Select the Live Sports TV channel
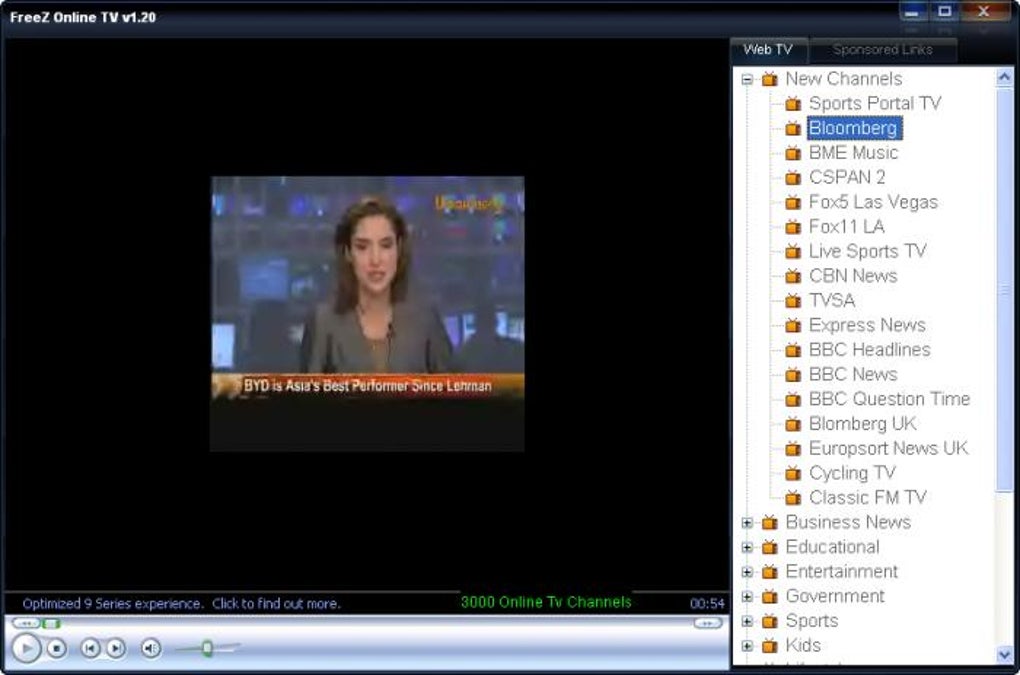This screenshot has width=1020, height=675. (x=868, y=252)
